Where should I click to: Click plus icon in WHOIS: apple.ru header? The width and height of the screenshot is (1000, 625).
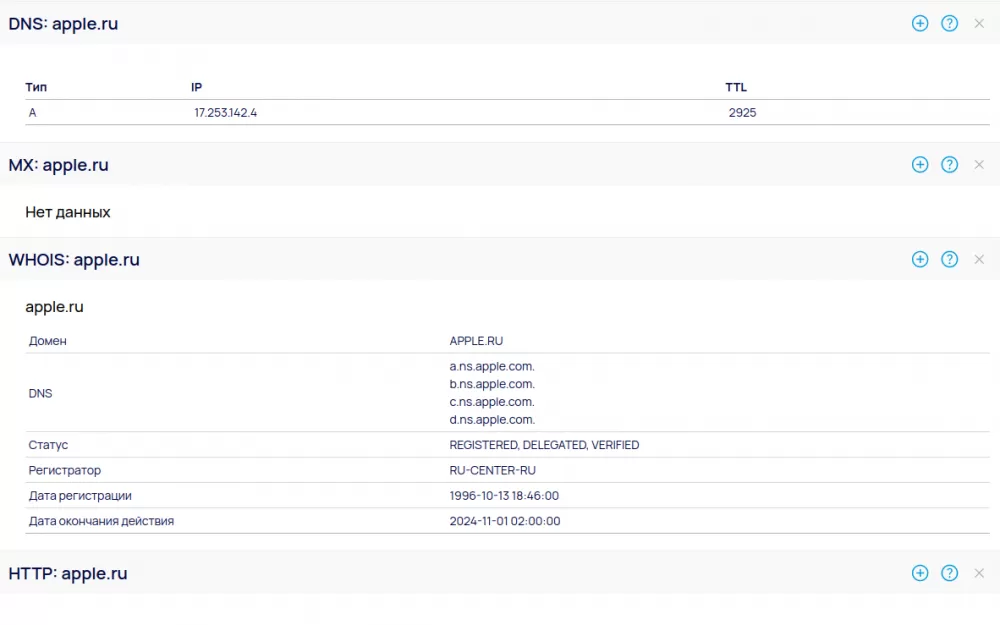920,259
